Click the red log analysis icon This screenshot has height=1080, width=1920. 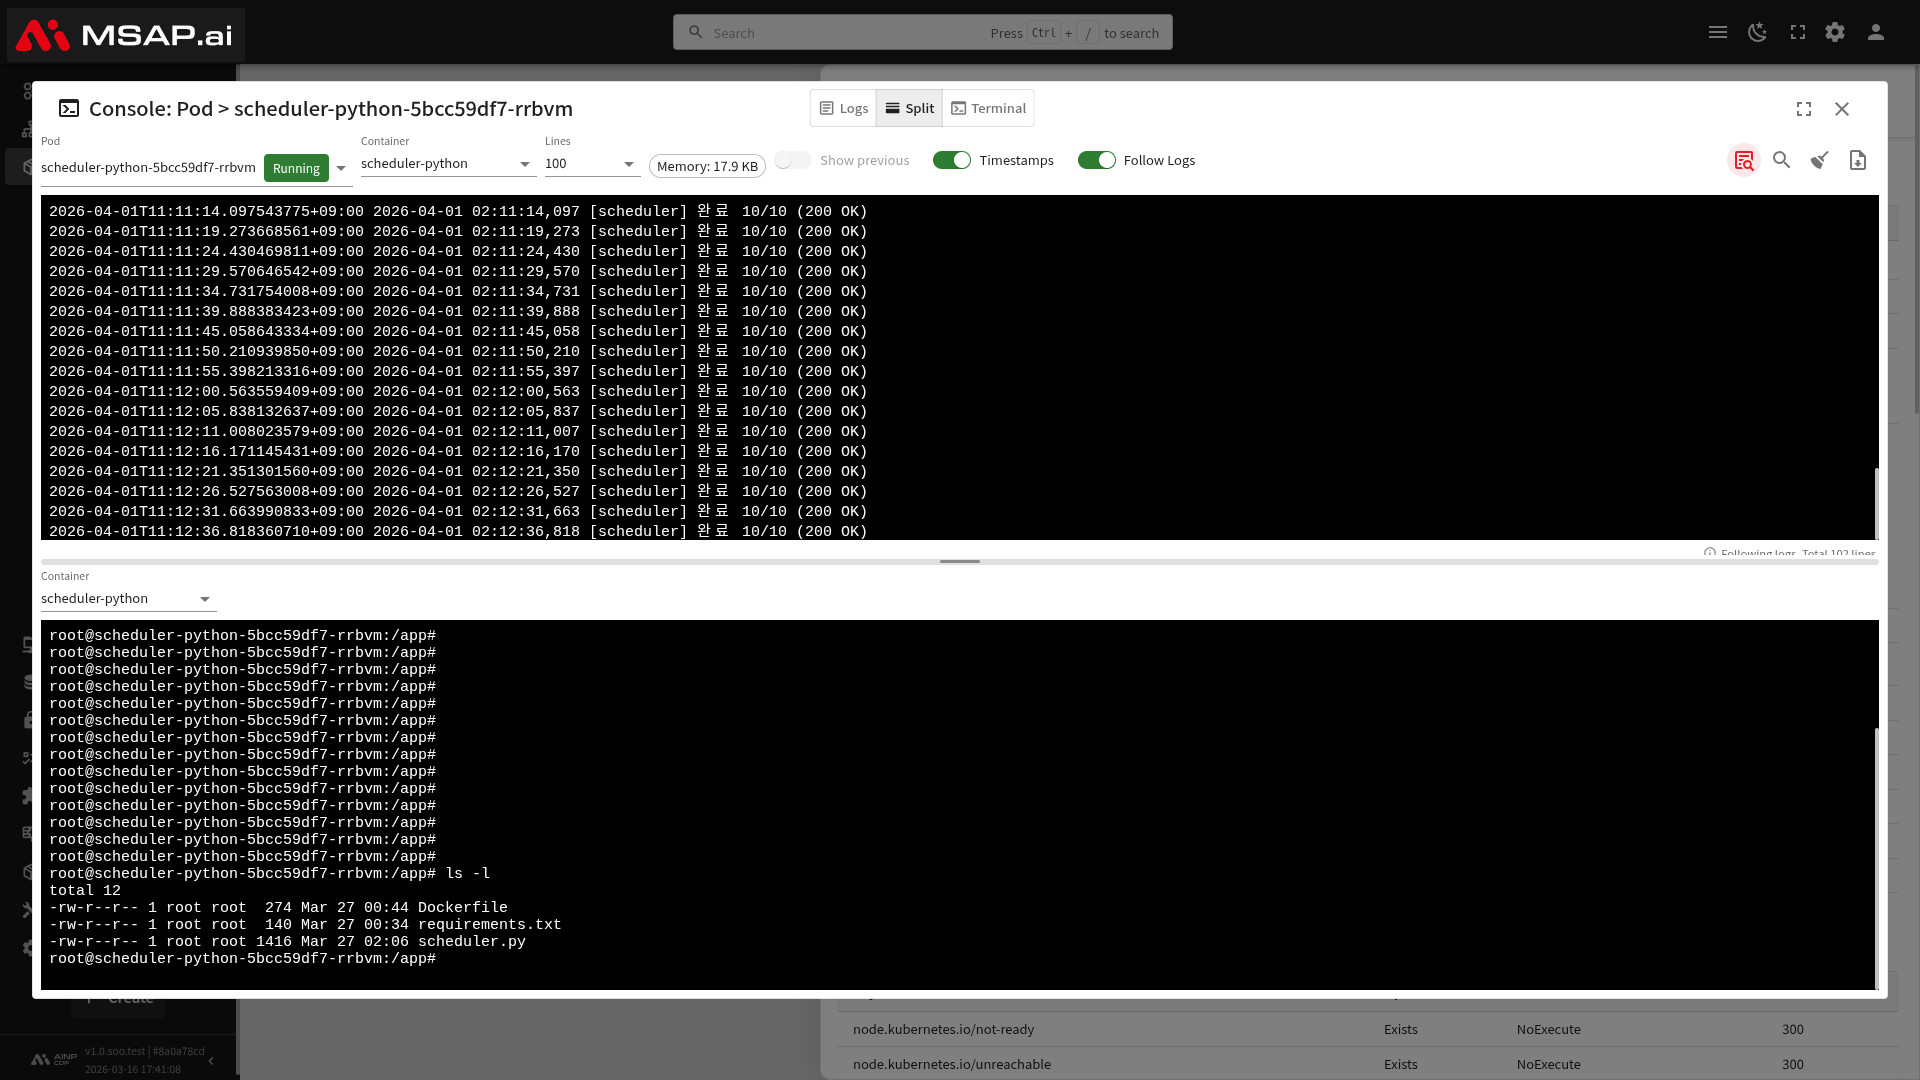coord(1744,160)
